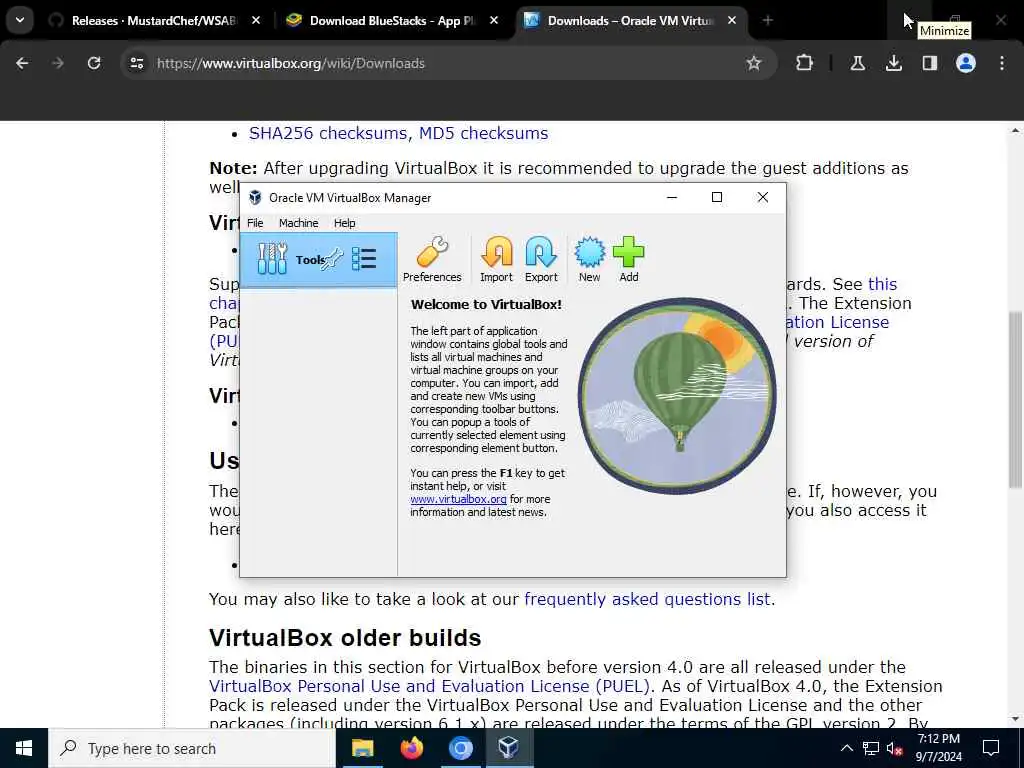The height and width of the screenshot is (768, 1024).
Task: Click the page scrollbar down arrow
Action: tap(1015, 719)
